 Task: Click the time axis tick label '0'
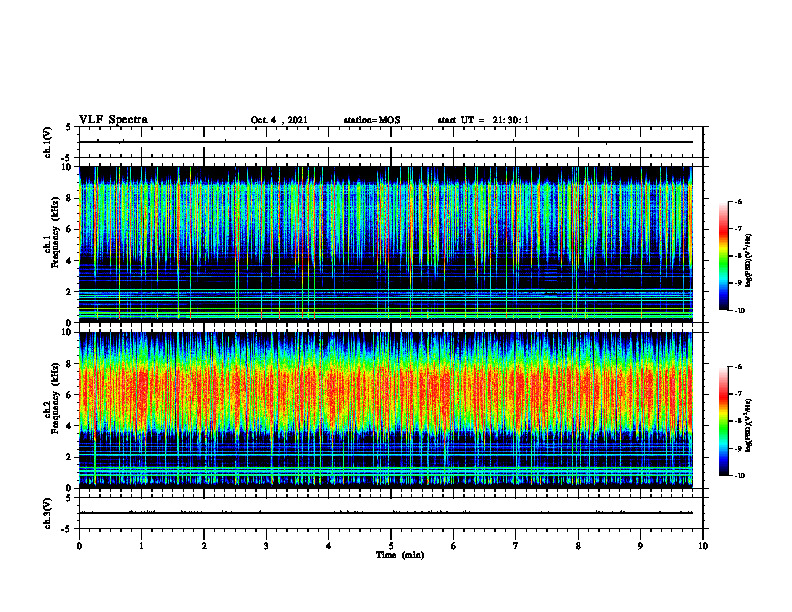point(79,546)
